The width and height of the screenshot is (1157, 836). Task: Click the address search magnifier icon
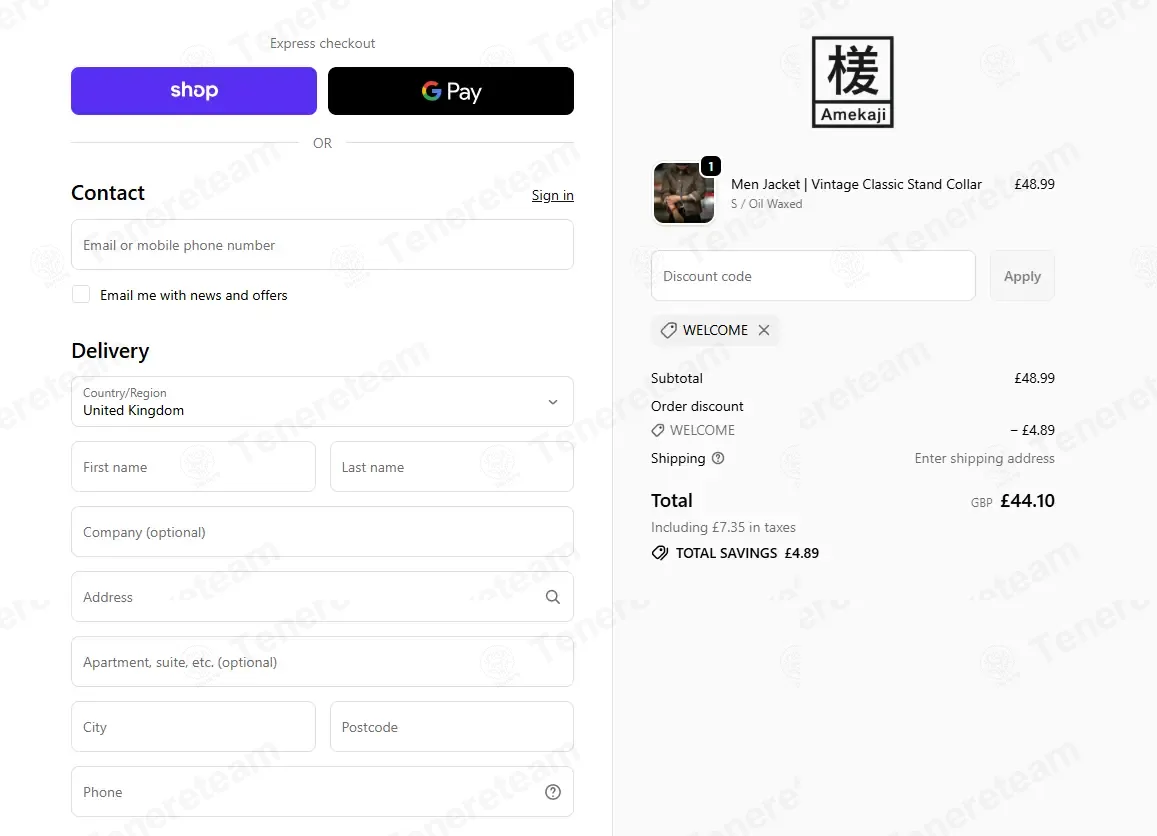(553, 597)
